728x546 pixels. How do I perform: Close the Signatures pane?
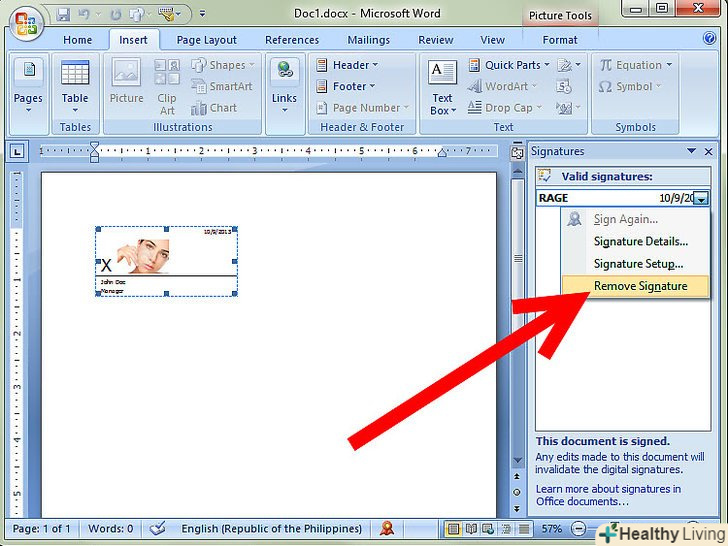pos(708,151)
